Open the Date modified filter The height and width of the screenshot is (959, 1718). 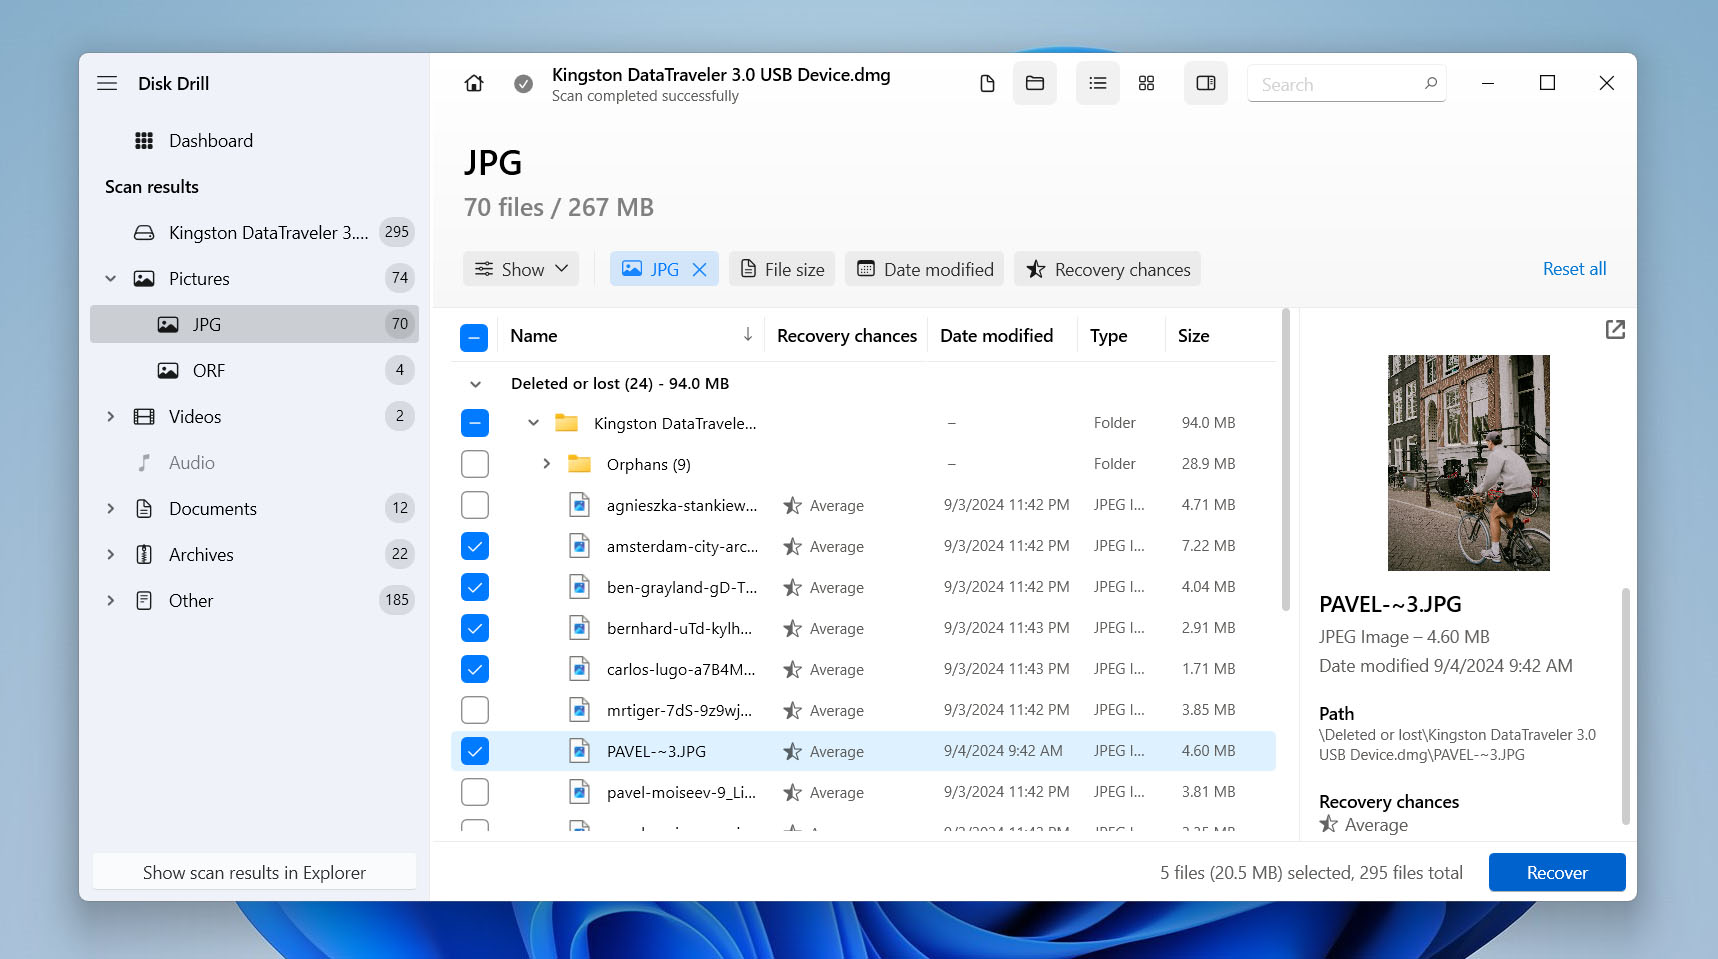pos(924,269)
